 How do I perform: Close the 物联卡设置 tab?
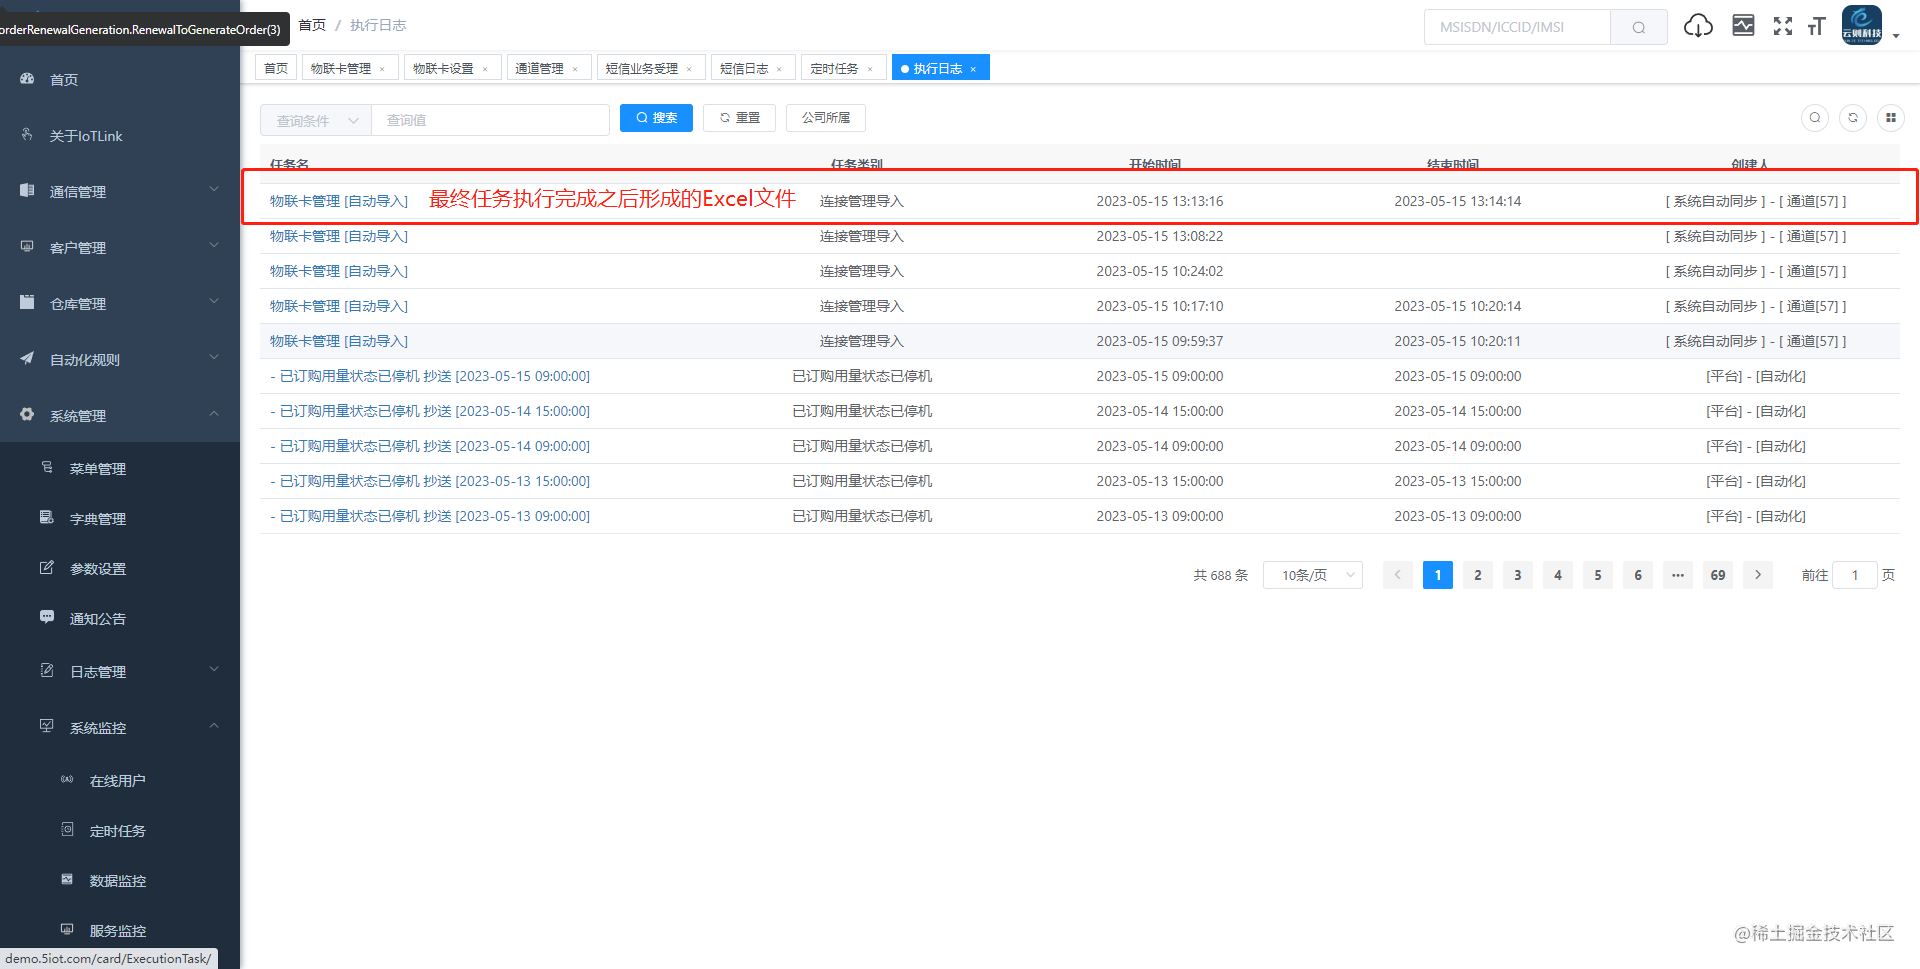coord(485,69)
